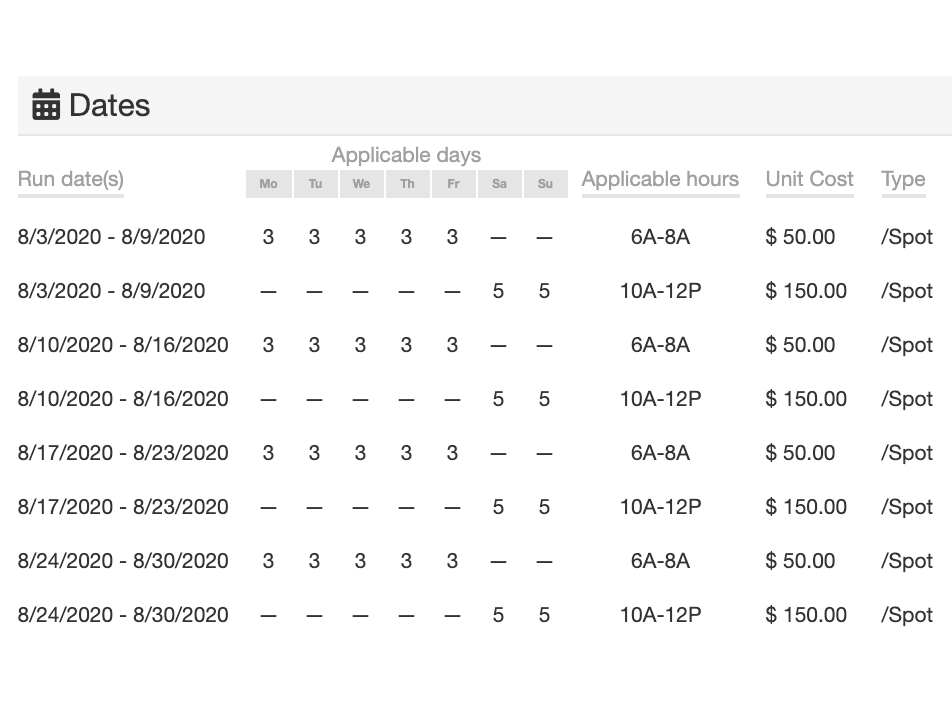952x708 pixels.
Task: Select the Mo day header
Action: pyautogui.click(x=268, y=184)
